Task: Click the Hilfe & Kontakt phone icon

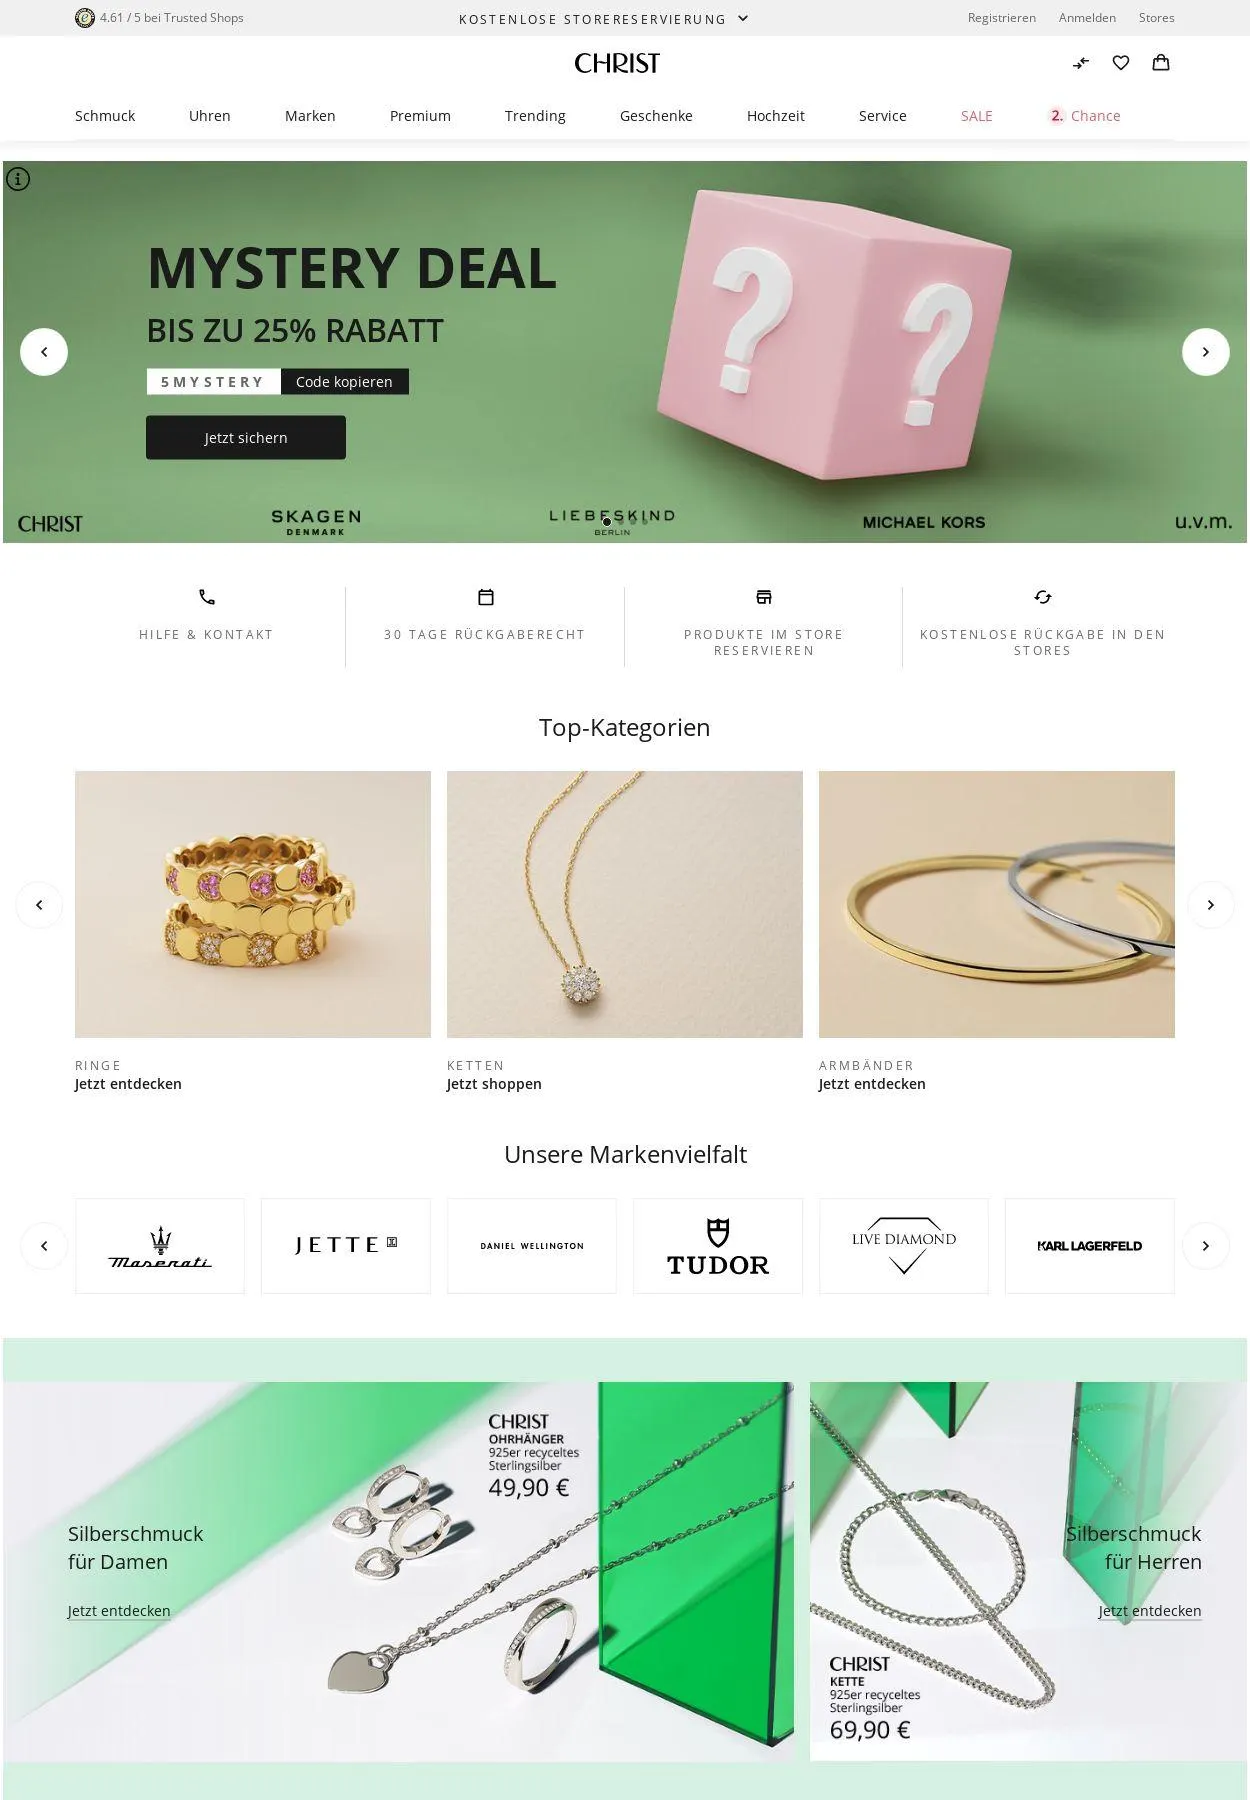Action: point(207,597)
